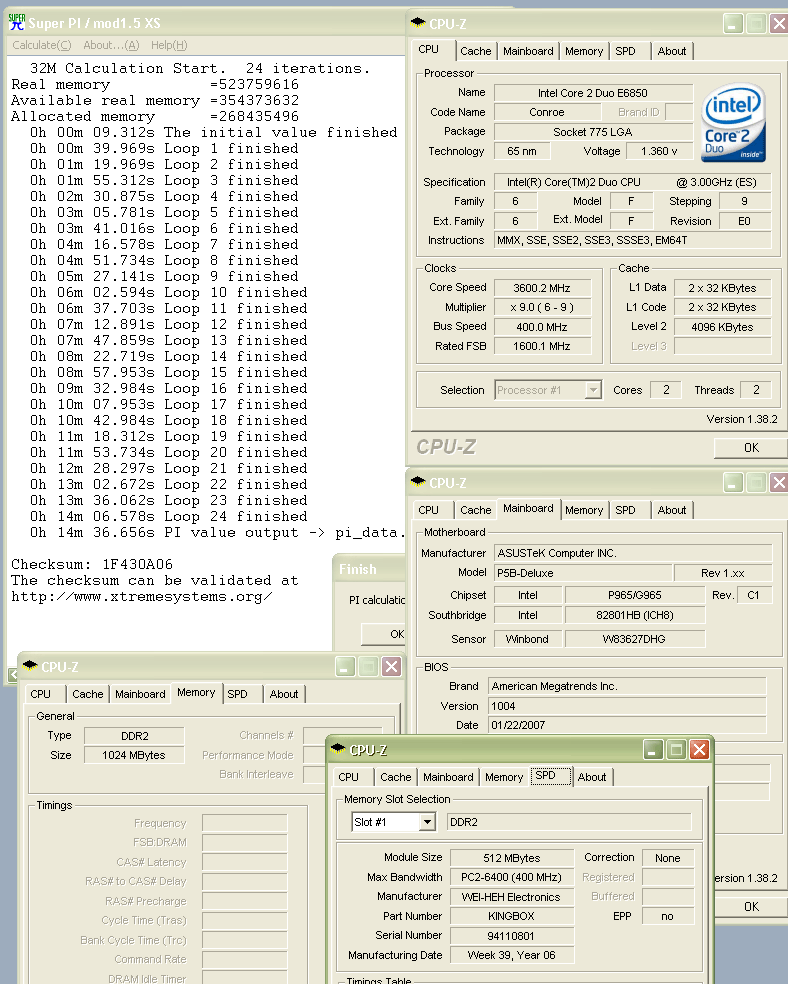Select Mainboard tab in Memory CPU-Z window

(140, 694)
